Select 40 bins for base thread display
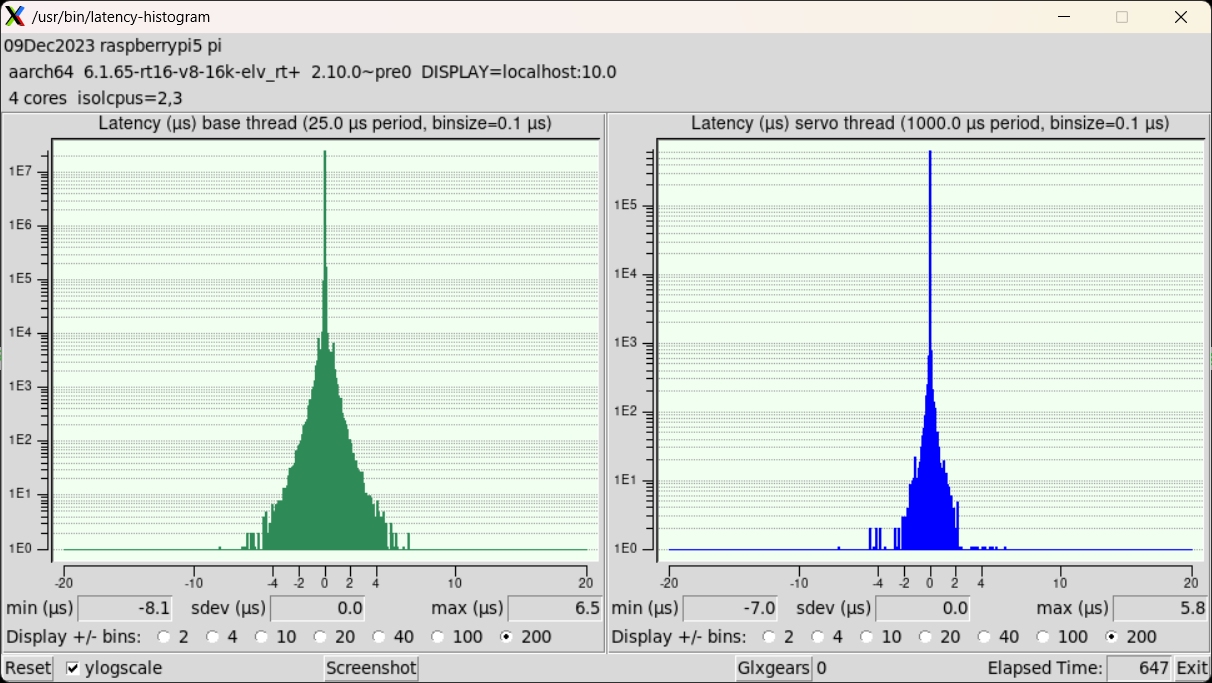 click(x=380, y=636)
